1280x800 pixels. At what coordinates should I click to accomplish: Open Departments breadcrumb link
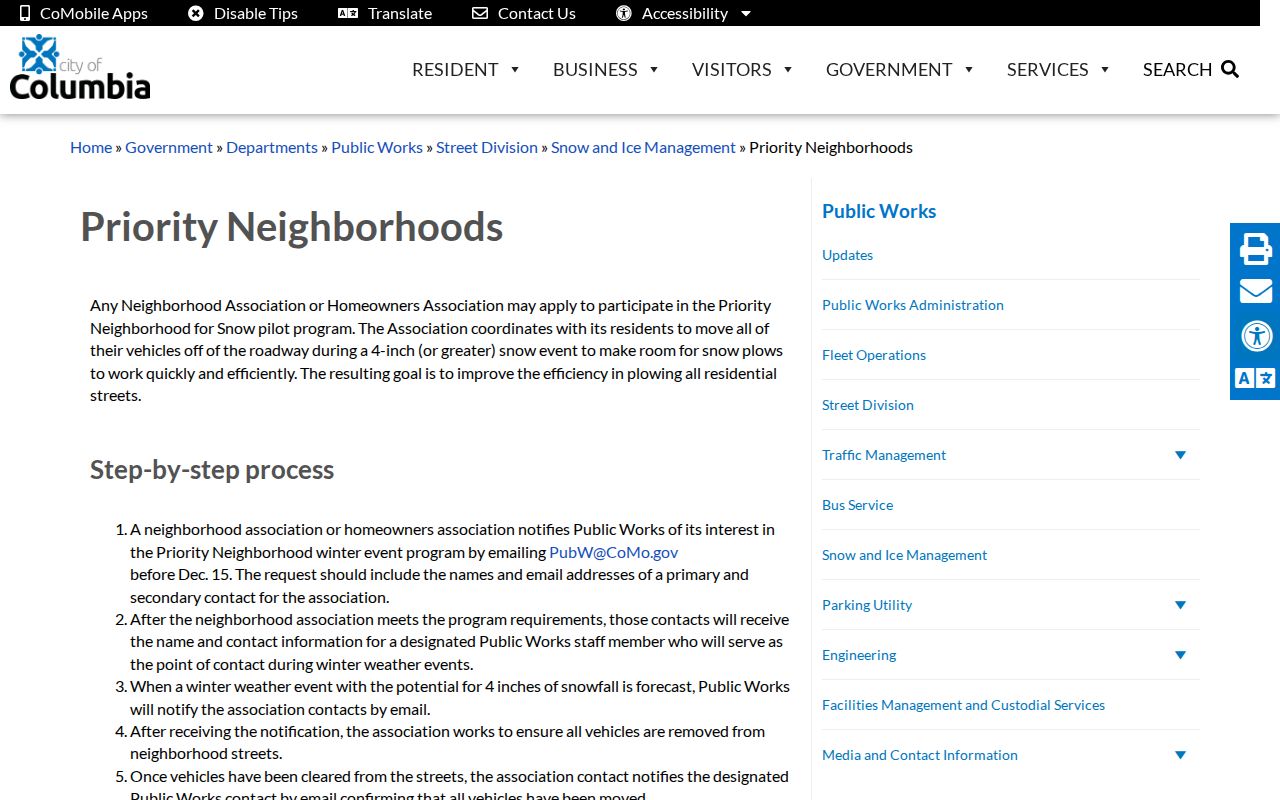coord(272,147)
